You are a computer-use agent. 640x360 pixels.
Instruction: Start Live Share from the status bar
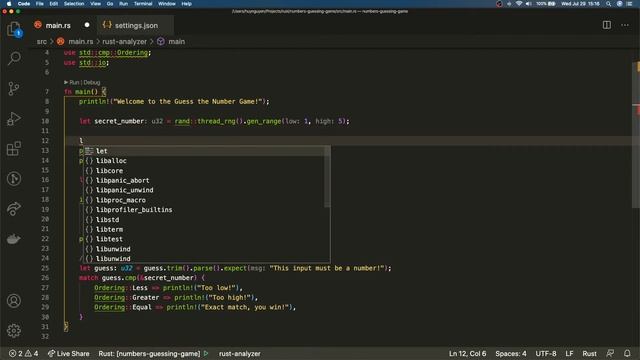tap(69, 353)
